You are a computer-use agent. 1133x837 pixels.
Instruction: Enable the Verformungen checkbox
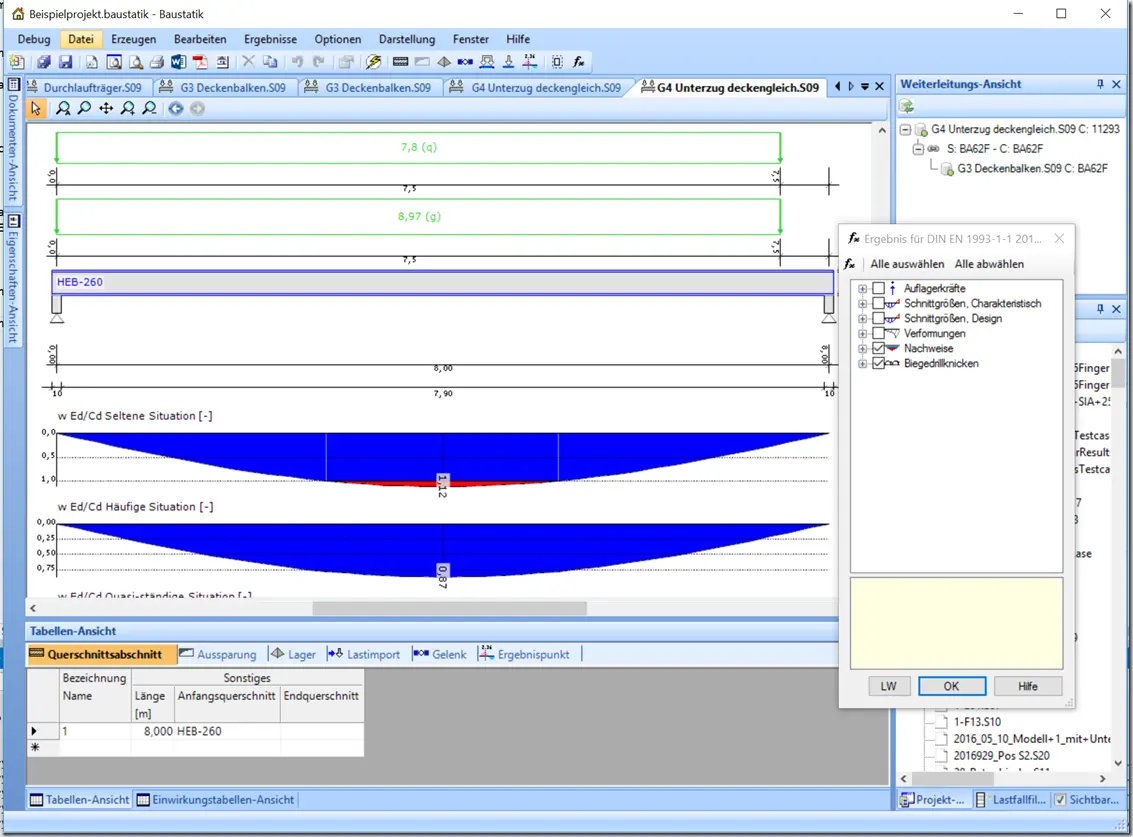coord(879,334)
